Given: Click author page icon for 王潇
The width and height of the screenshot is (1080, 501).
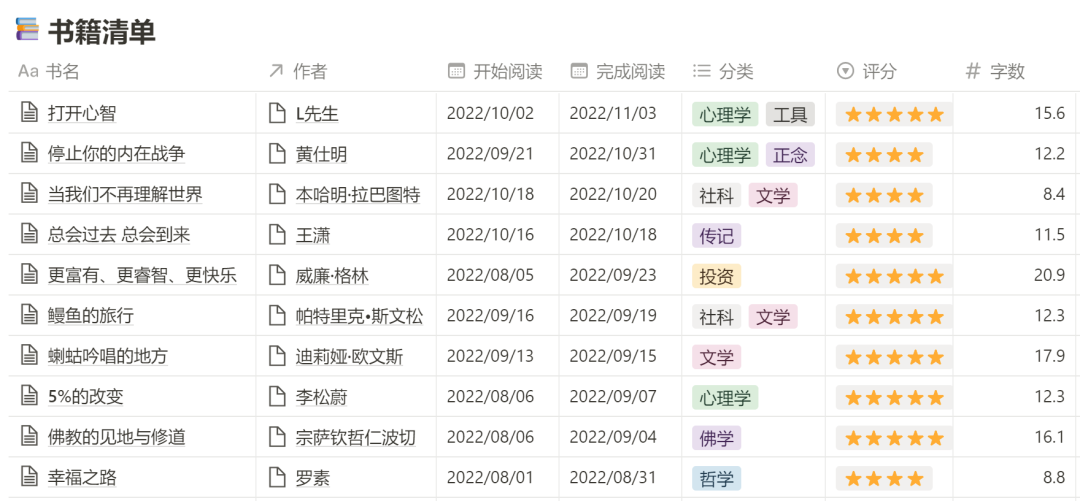Looking at the screenshot, I should 277,235.
